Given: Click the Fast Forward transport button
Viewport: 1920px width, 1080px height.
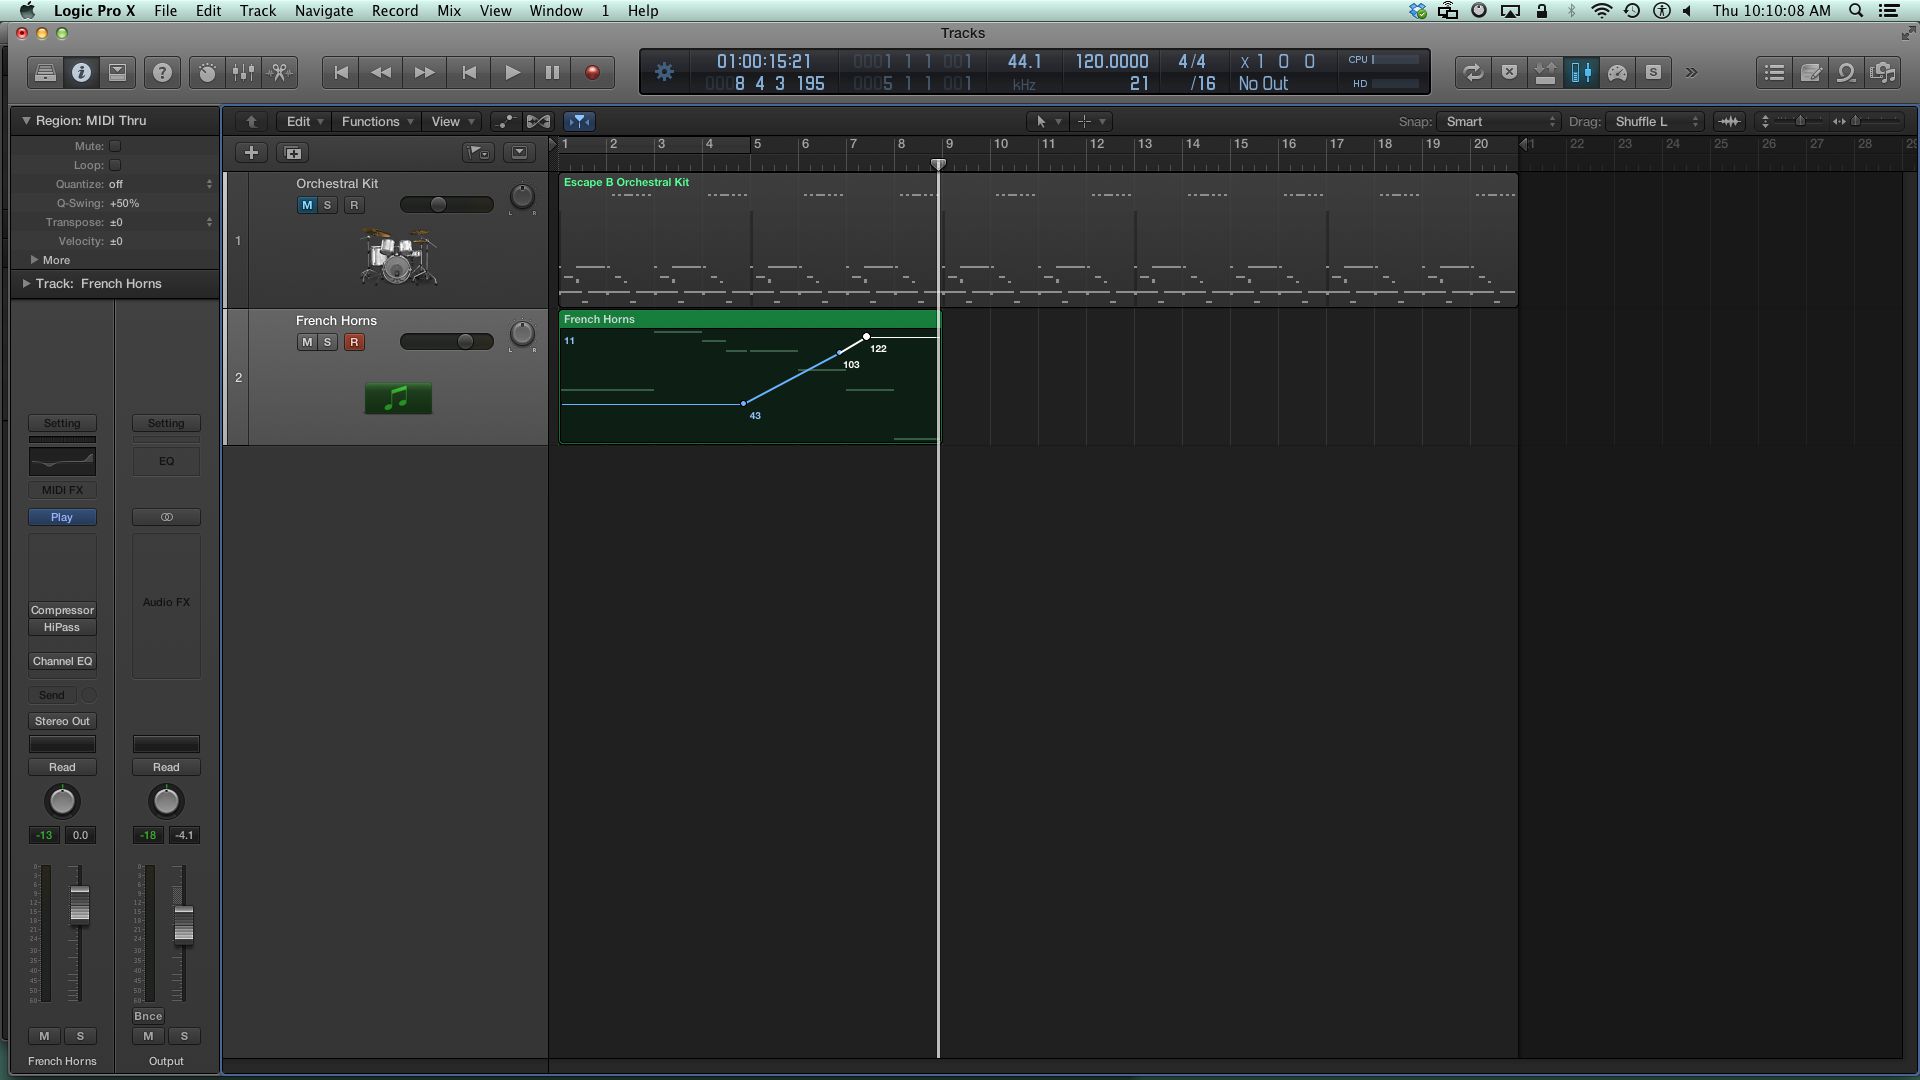Looking at the screenshot, I should click(x=424, y=72).
